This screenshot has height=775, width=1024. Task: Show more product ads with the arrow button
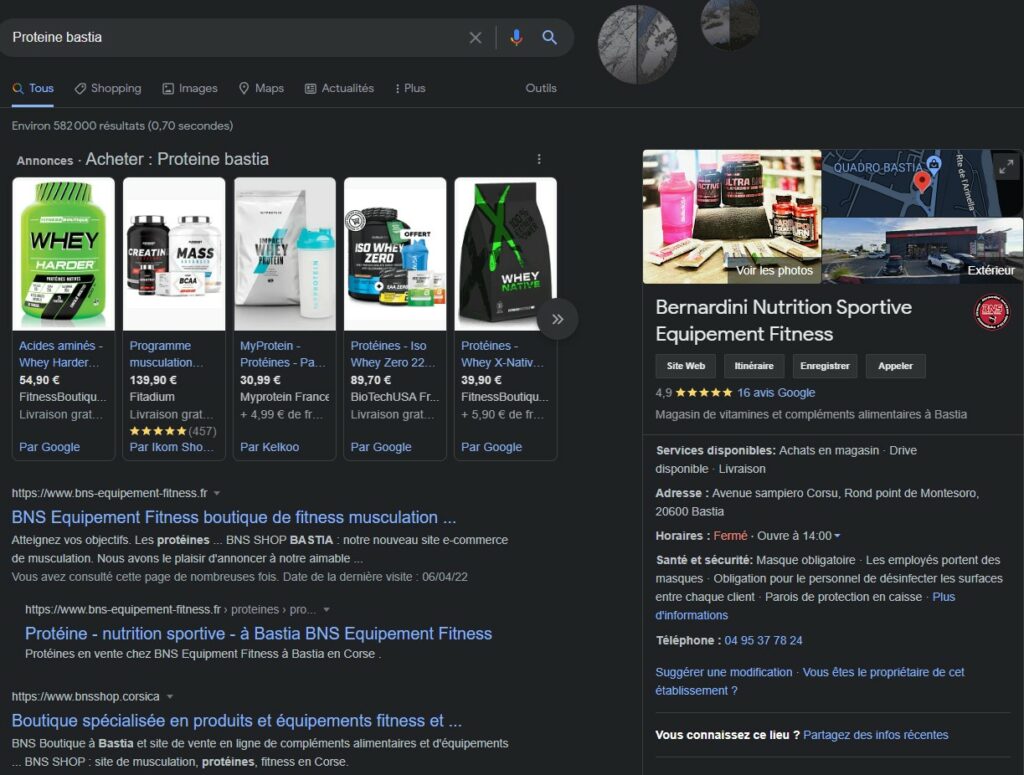pos(557,319)
